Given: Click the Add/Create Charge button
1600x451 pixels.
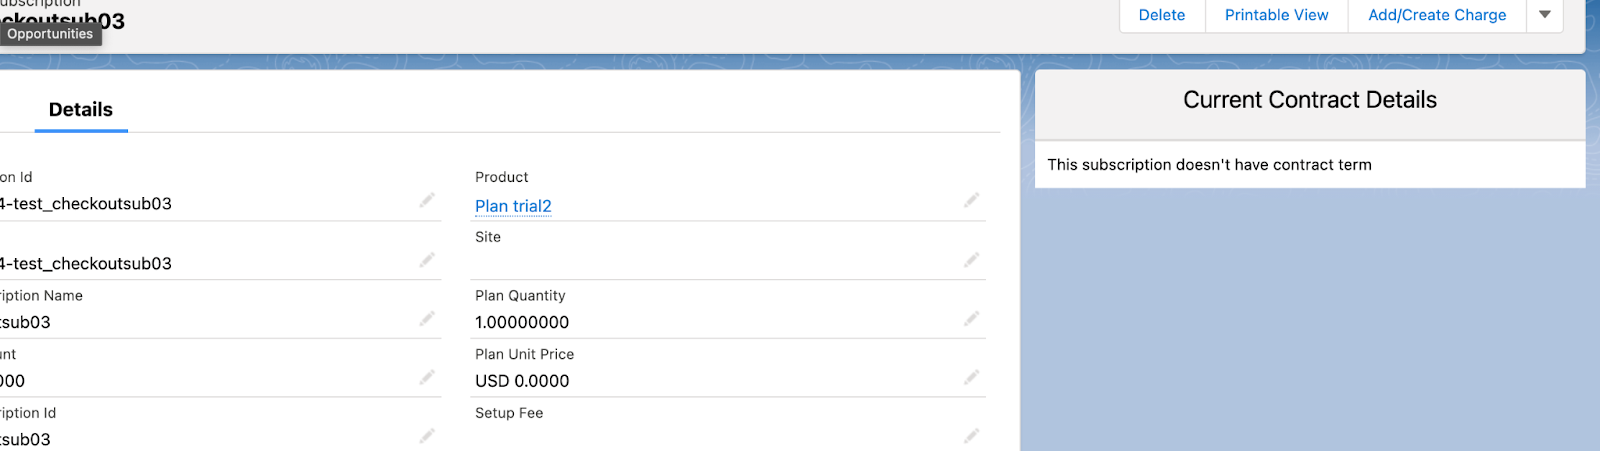Looking at the screenshot, I should 1437,15.
